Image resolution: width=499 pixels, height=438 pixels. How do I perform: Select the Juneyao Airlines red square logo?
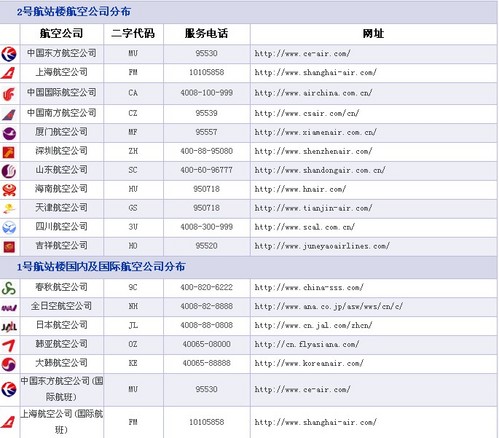click(x=9, y=247)
